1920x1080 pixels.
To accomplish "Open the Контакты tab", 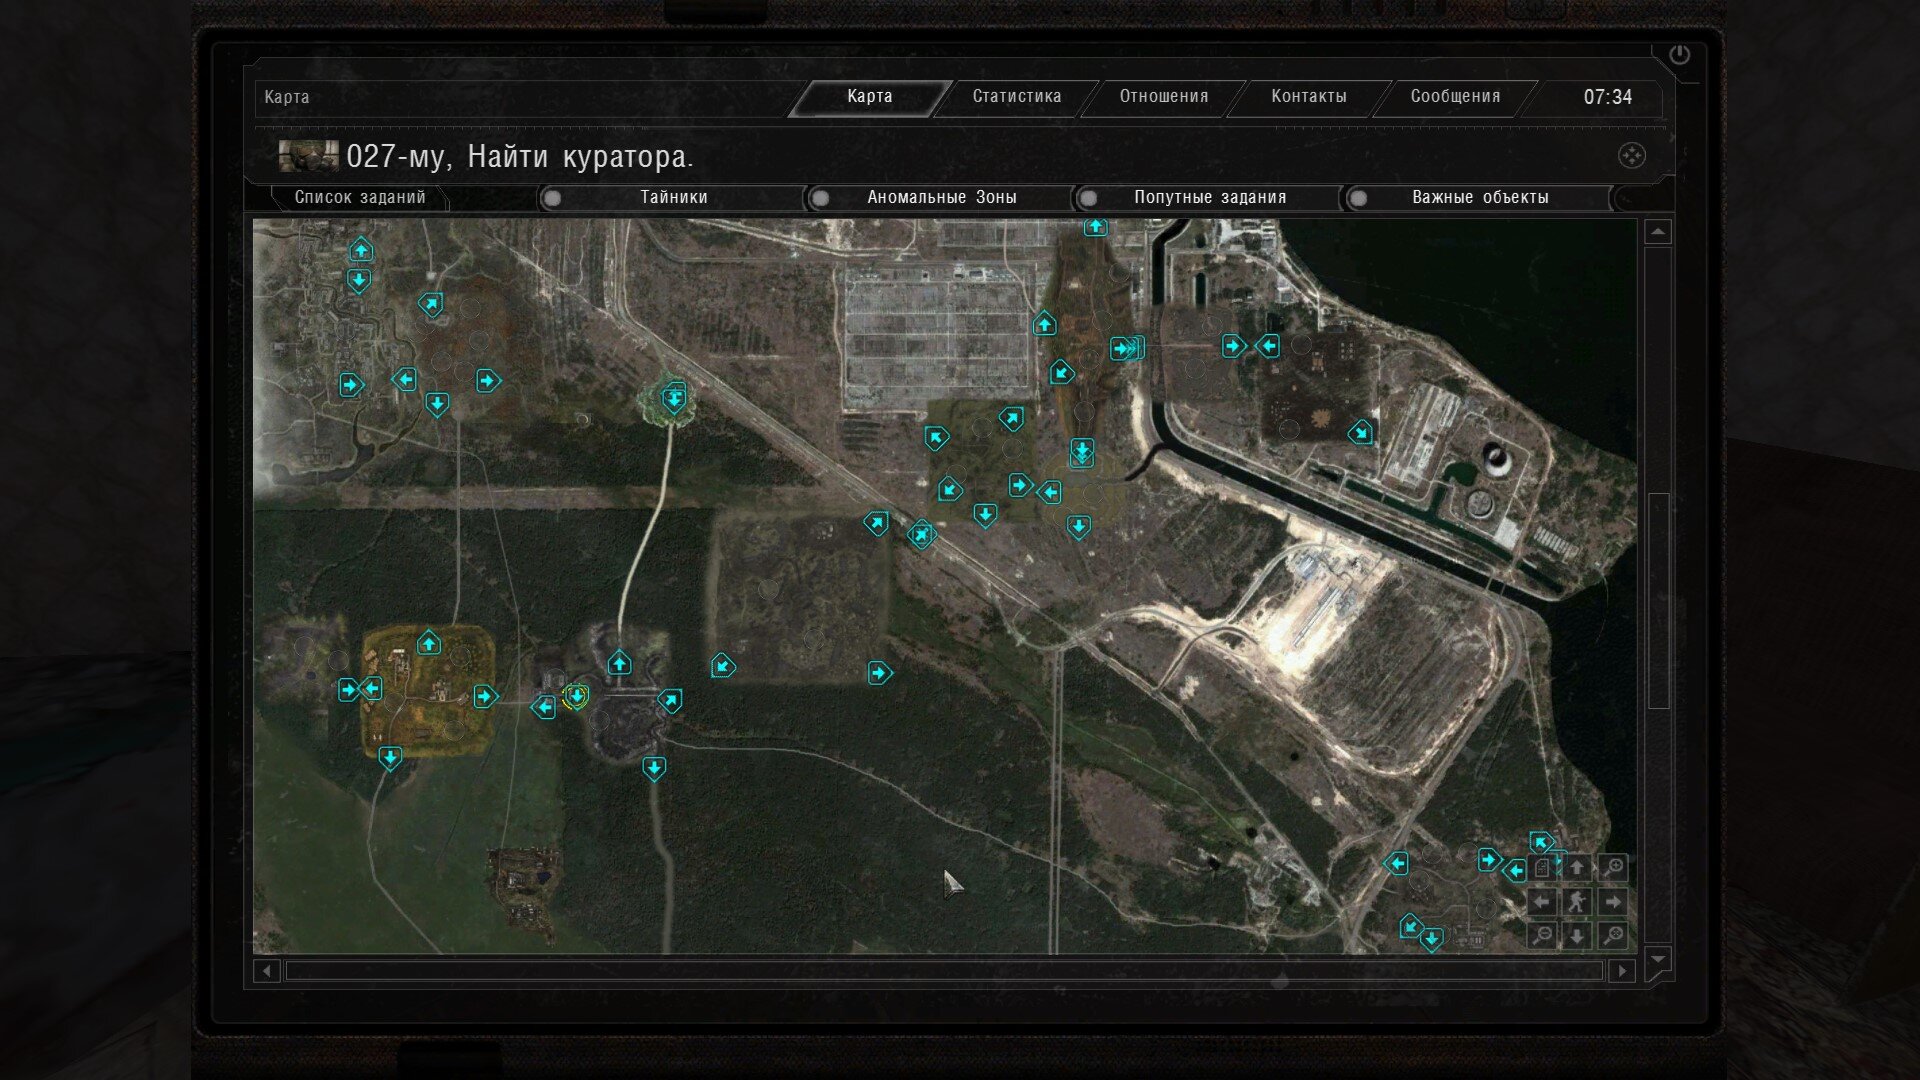I will click(x=1308, y=97).
